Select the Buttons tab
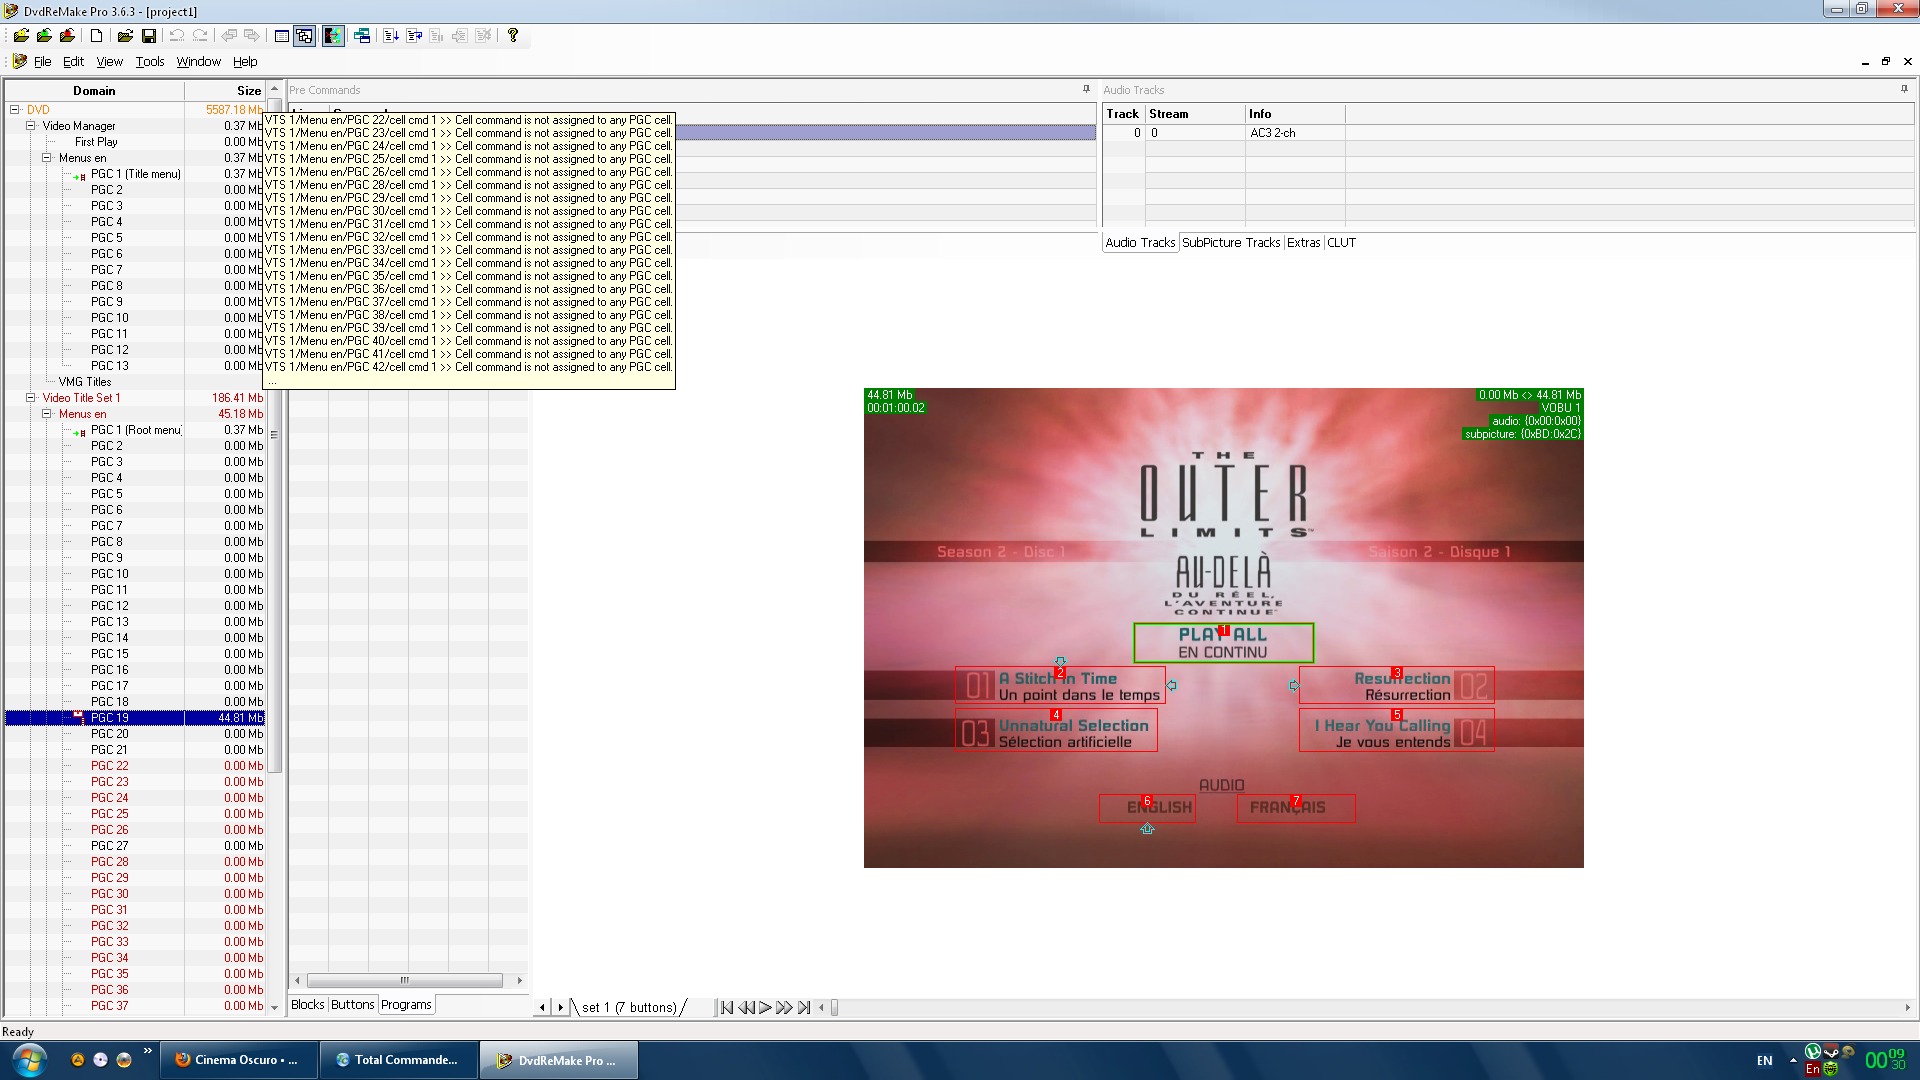1920x1080 pixels. click(352, 1005)
